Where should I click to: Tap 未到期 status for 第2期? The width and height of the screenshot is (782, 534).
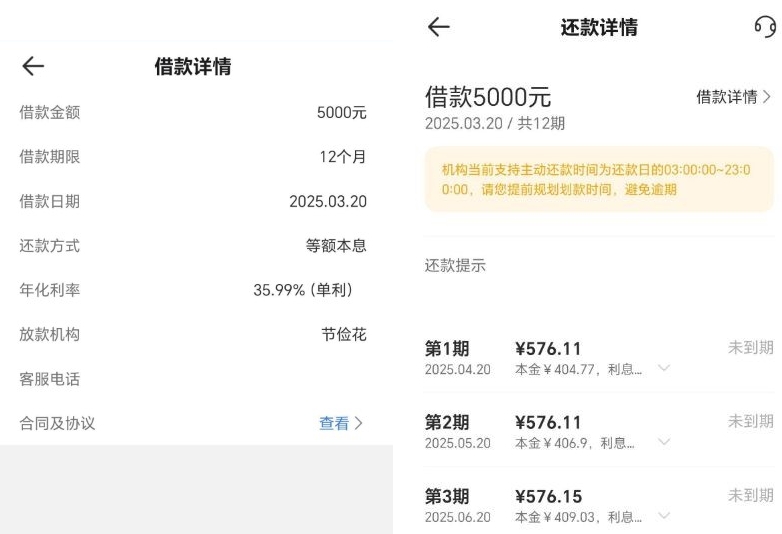point(751,421)
